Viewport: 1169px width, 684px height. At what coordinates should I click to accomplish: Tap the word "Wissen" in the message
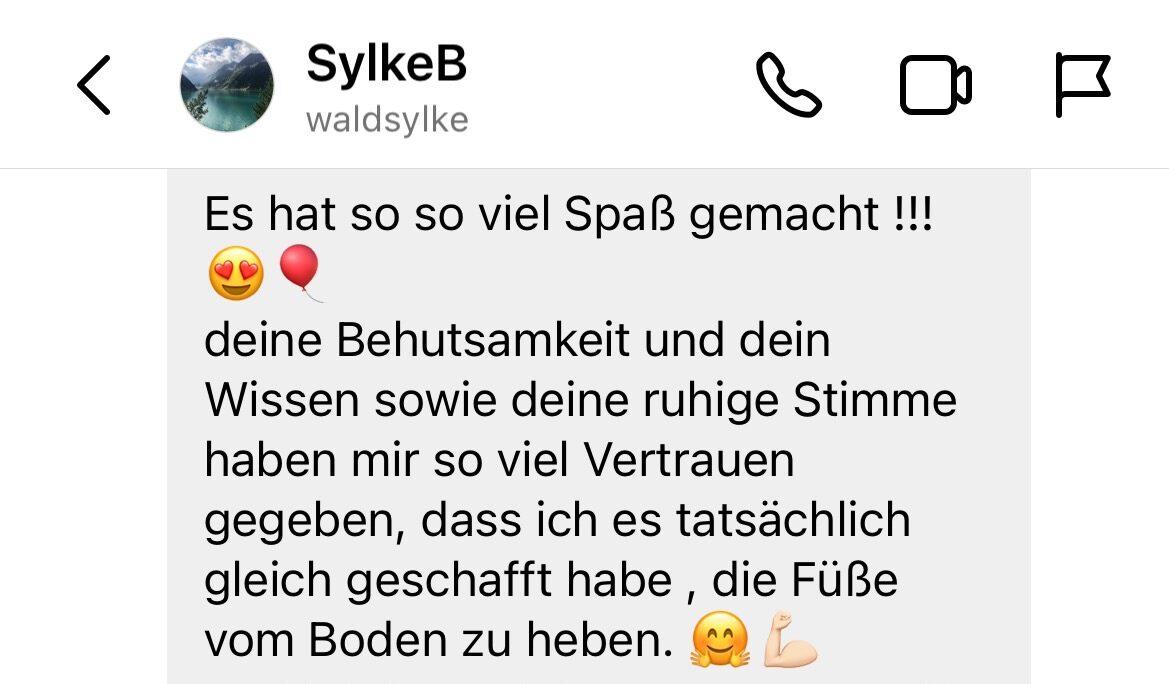point(283,401)
